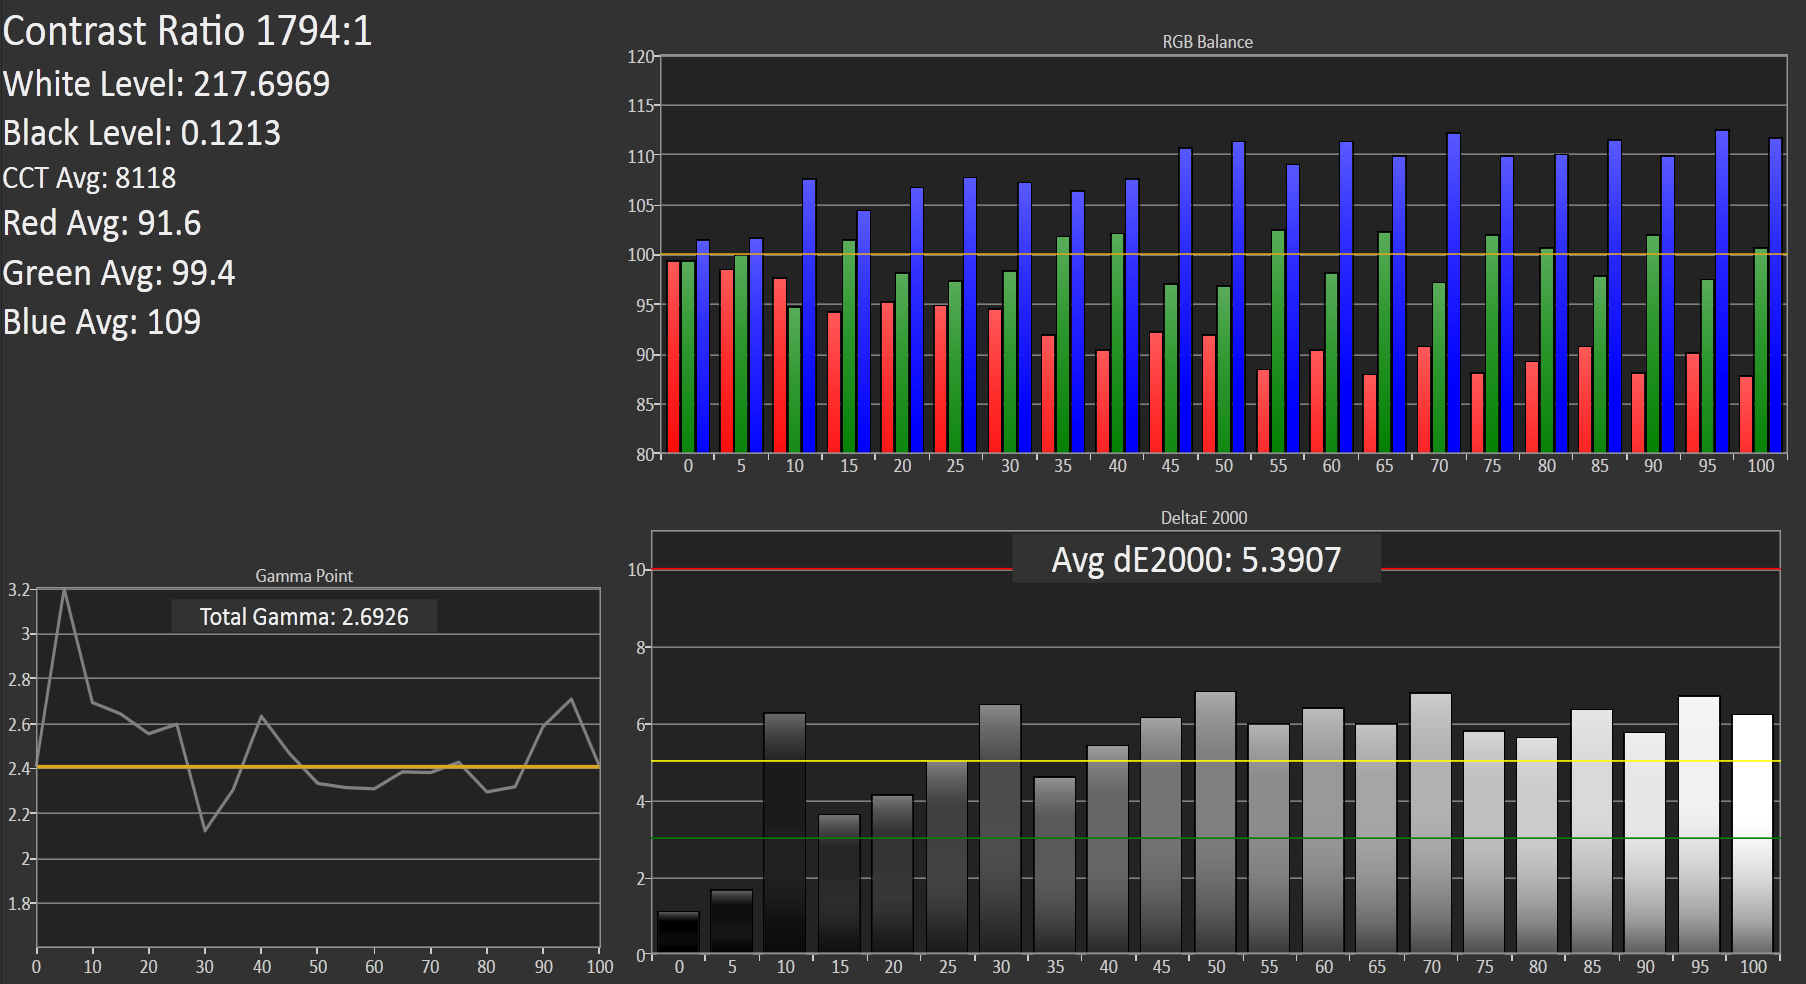
Task: Click the blue RGB Balance bar at 45
Action: click(x=1185, y=300)
